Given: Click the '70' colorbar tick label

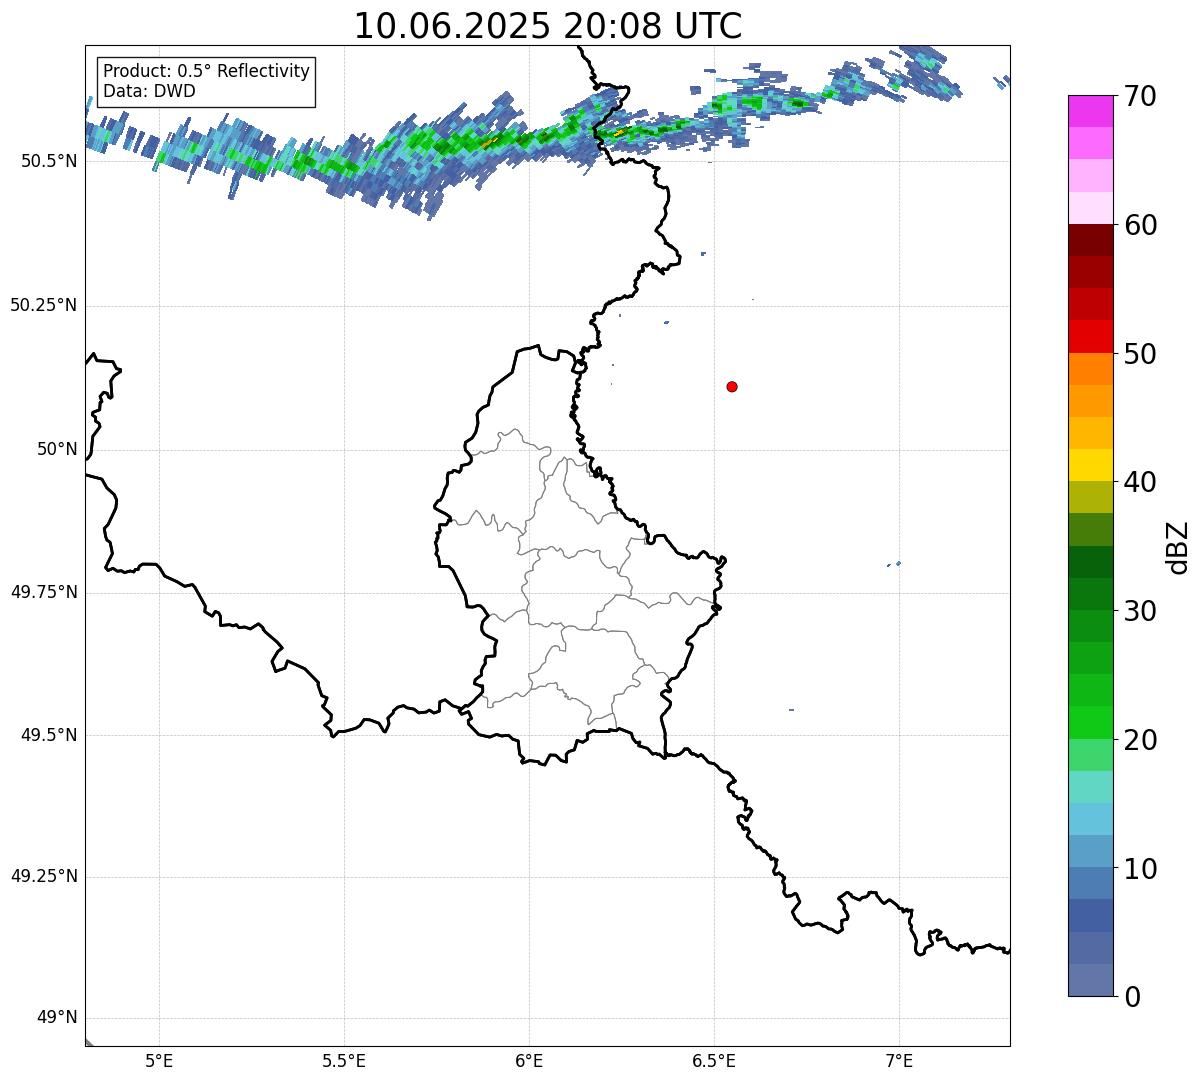Looking at the screenshot, I should pyautogui.click(x=1141, y=96).
